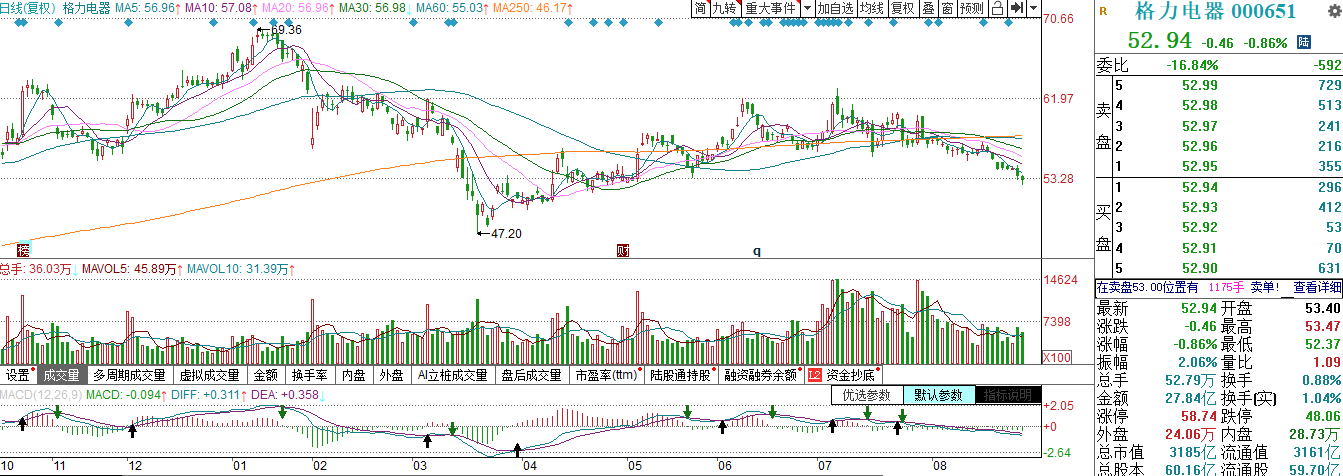Click the 日线(复权) period selector label

(28, 8)
